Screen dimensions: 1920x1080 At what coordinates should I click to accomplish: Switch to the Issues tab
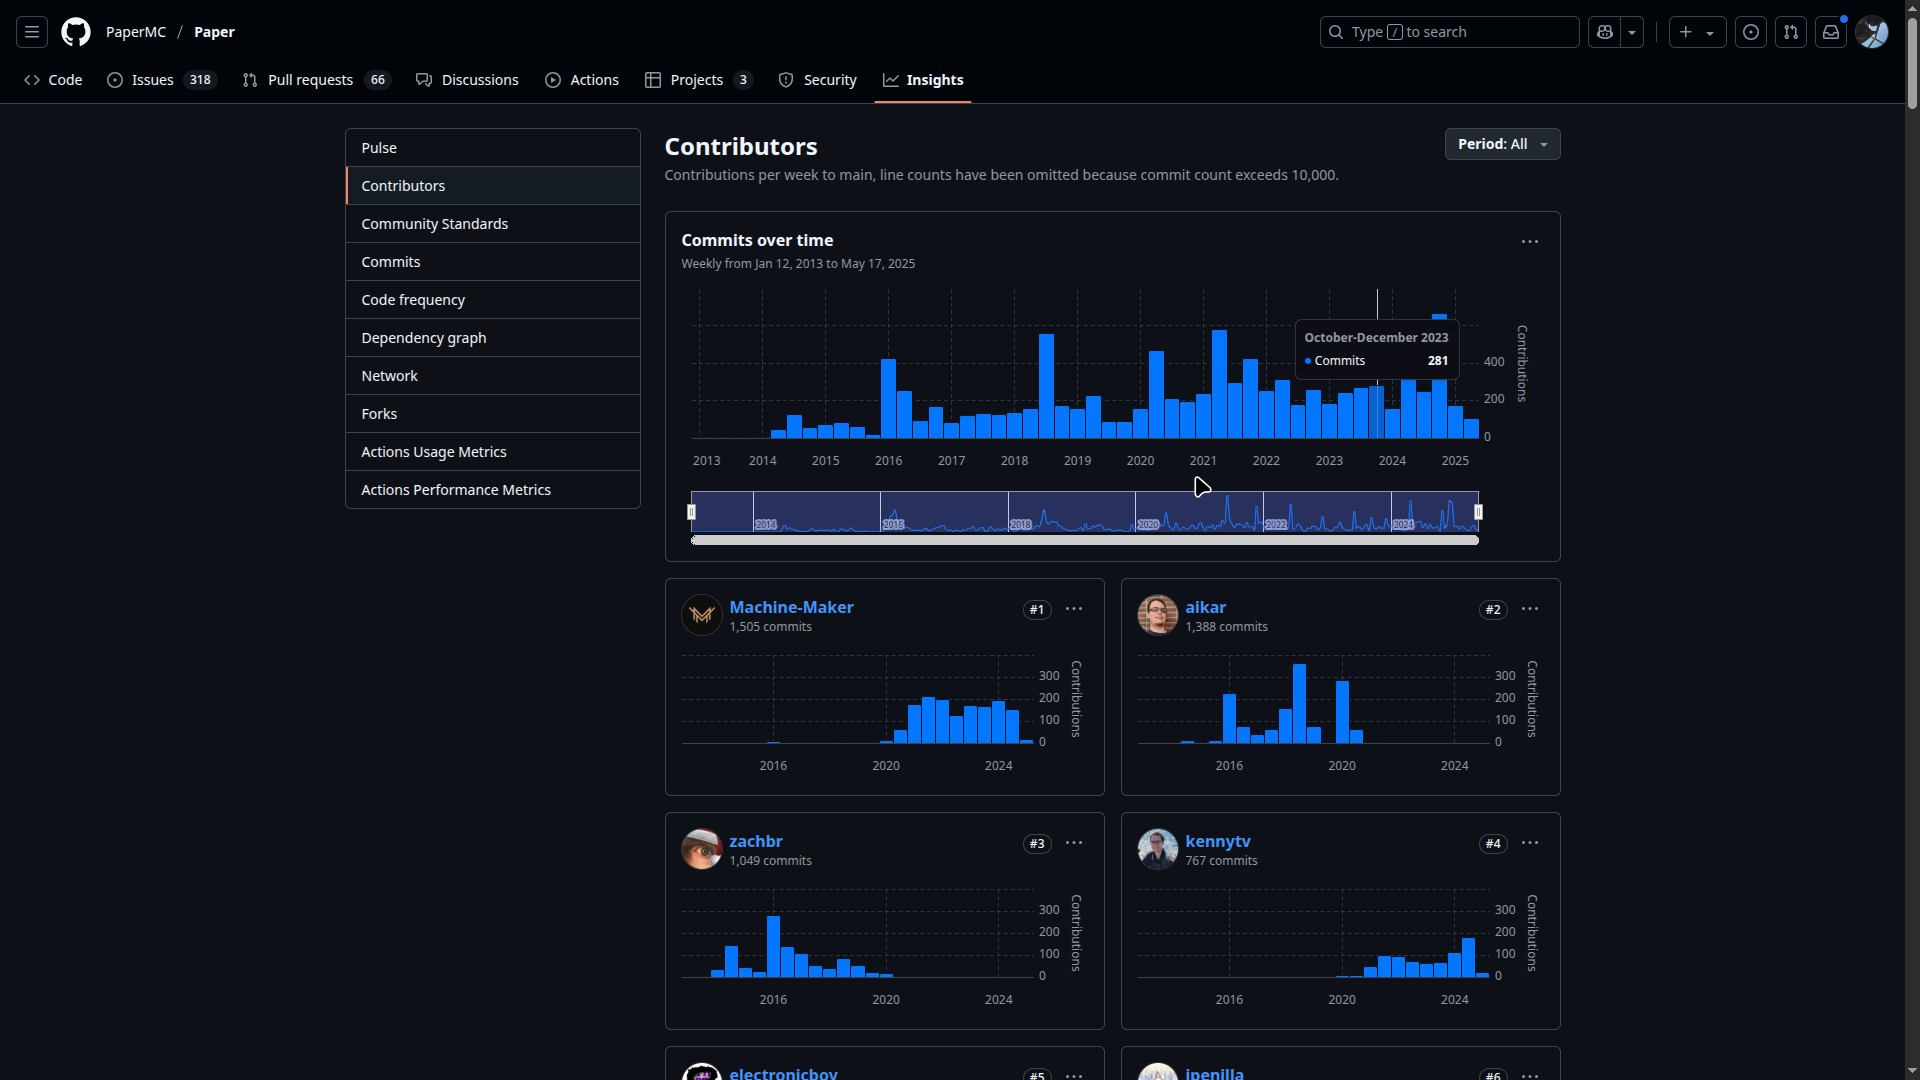(162, 80)
